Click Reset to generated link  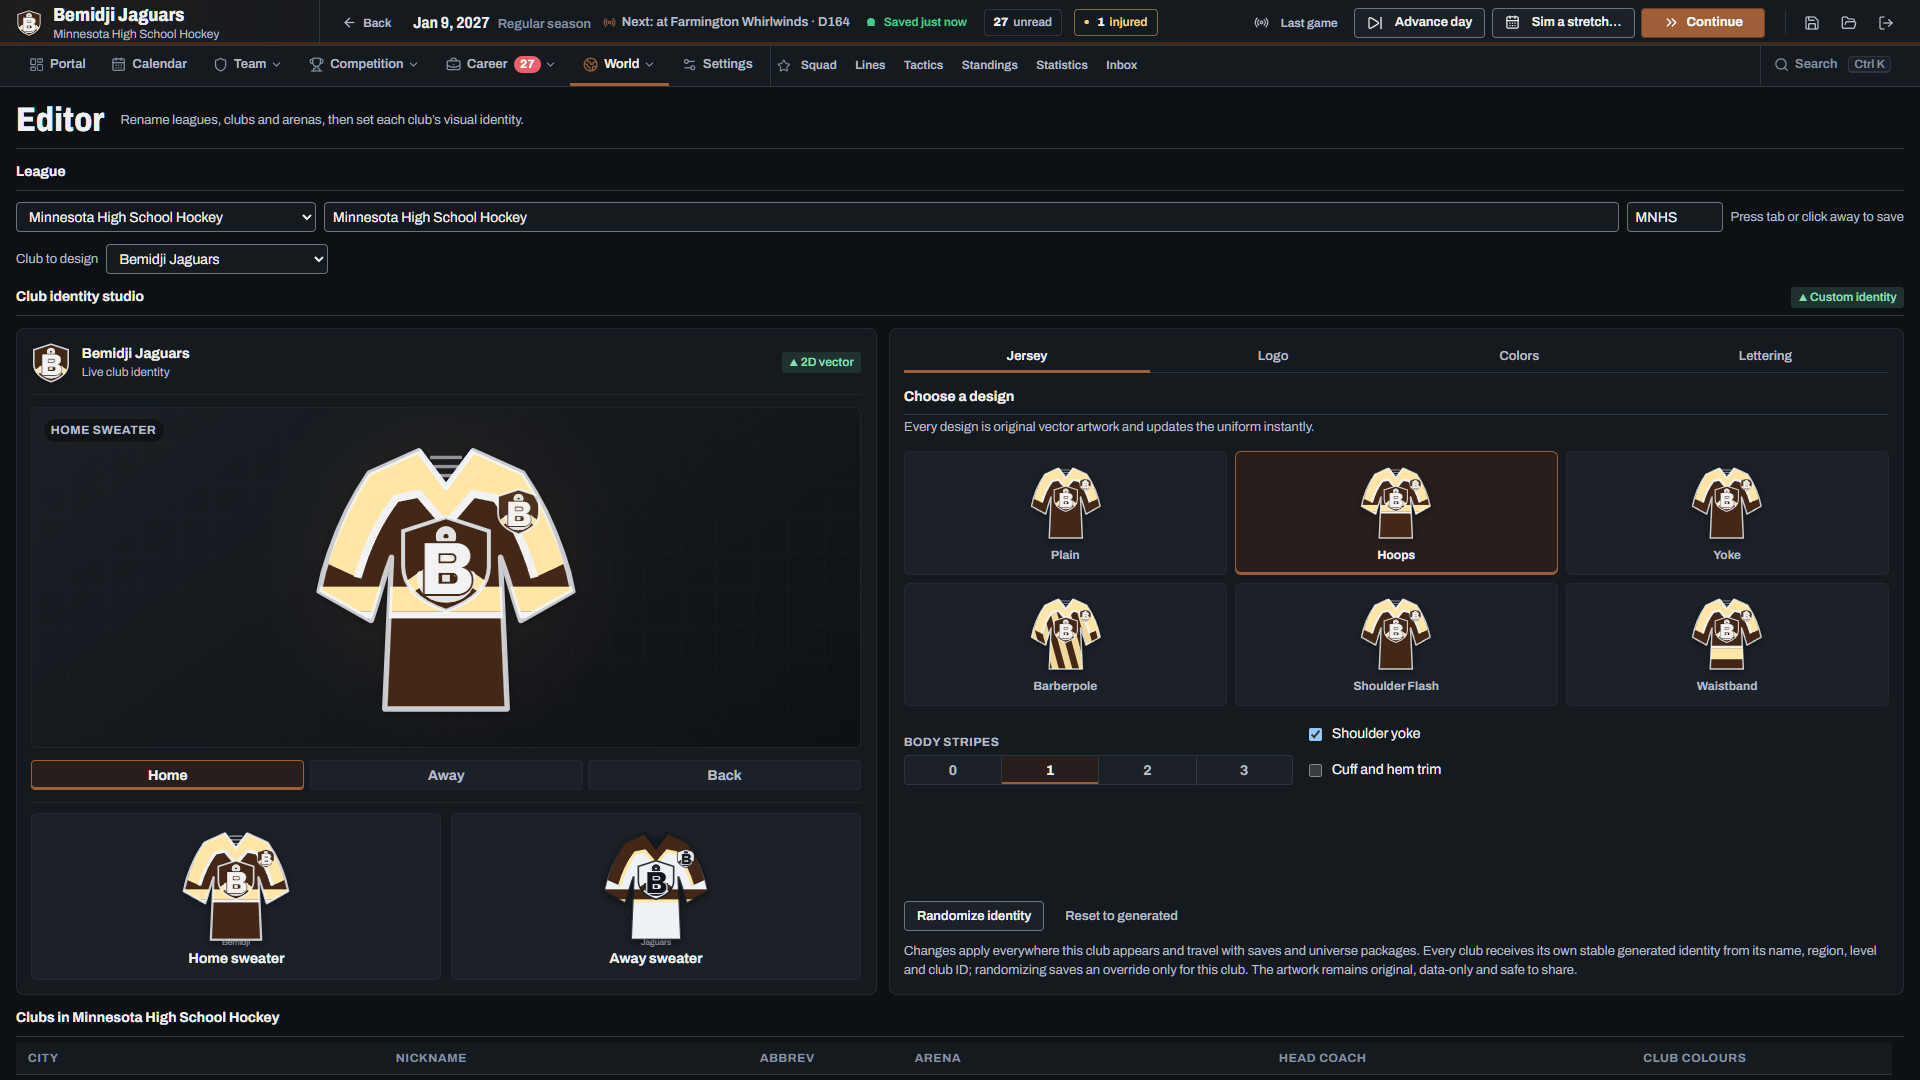click(1121, 916)
